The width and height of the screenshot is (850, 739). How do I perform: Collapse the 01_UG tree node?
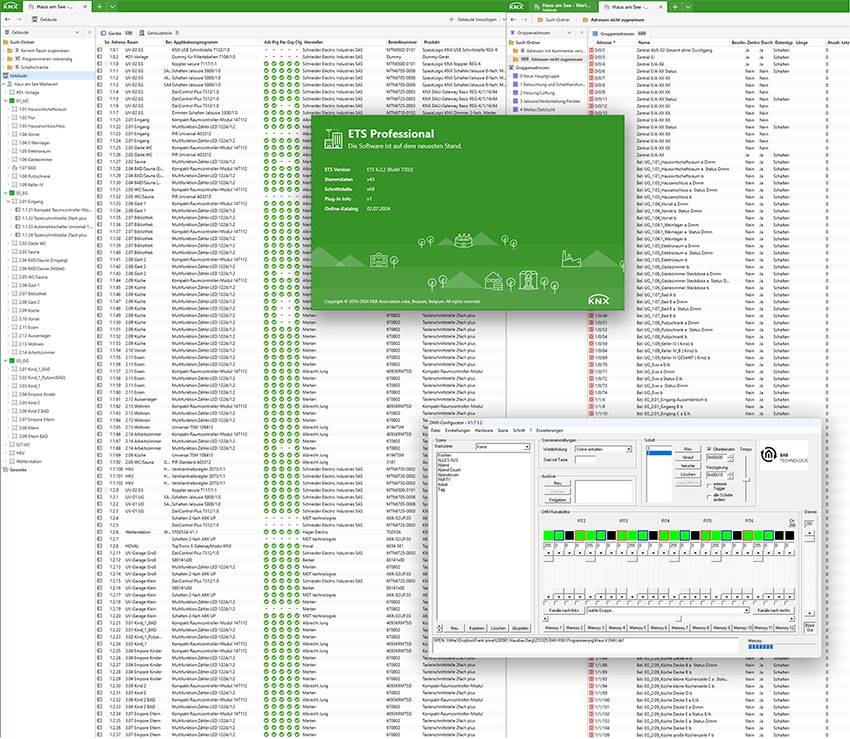(6, 101)
